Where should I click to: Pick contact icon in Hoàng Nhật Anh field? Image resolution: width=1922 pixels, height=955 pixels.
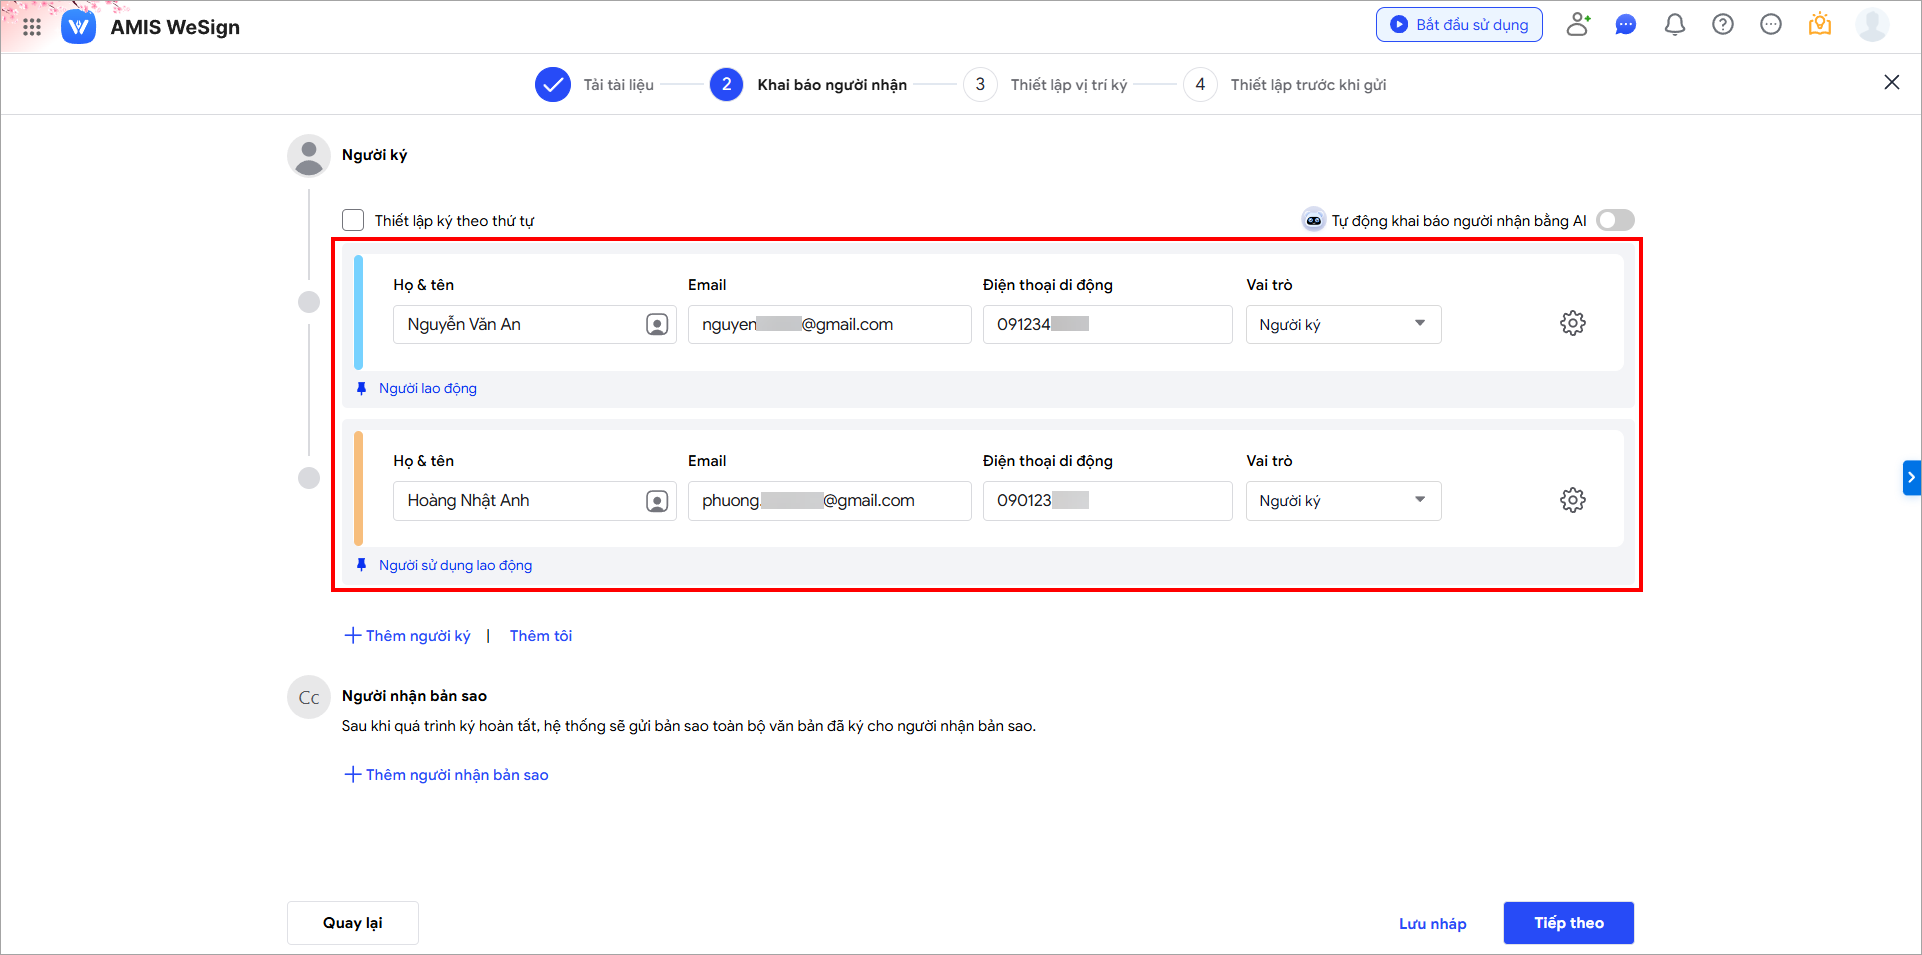click(x=657, y=501)
